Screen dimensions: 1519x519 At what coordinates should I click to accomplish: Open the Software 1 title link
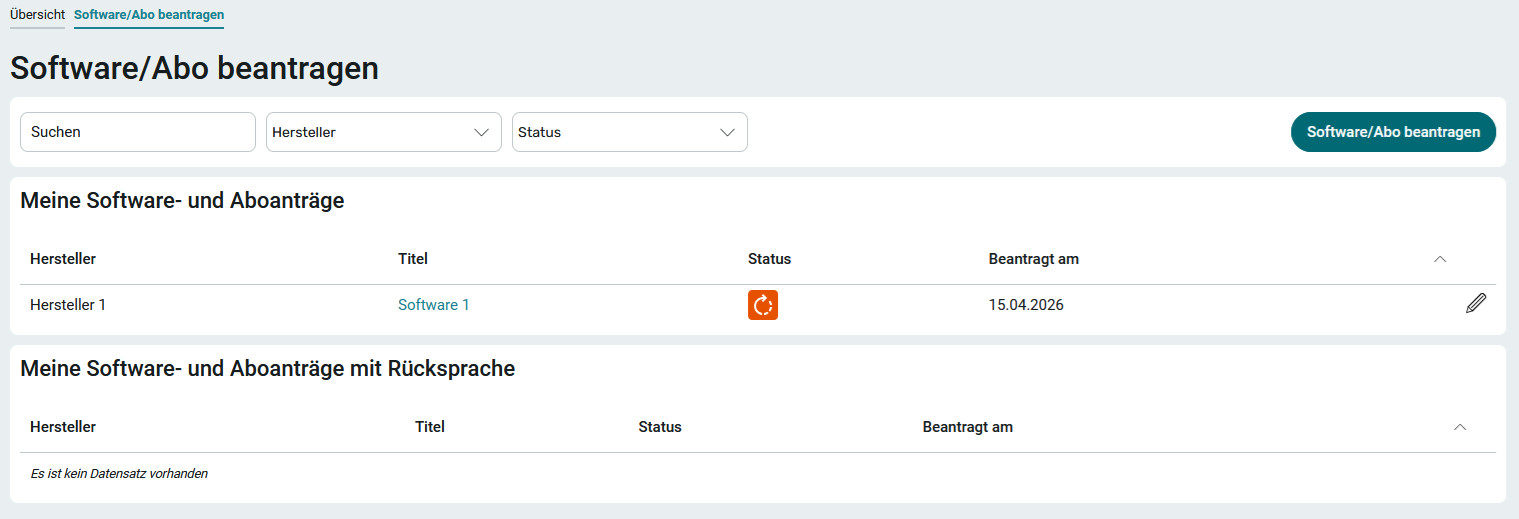(433, 305)
